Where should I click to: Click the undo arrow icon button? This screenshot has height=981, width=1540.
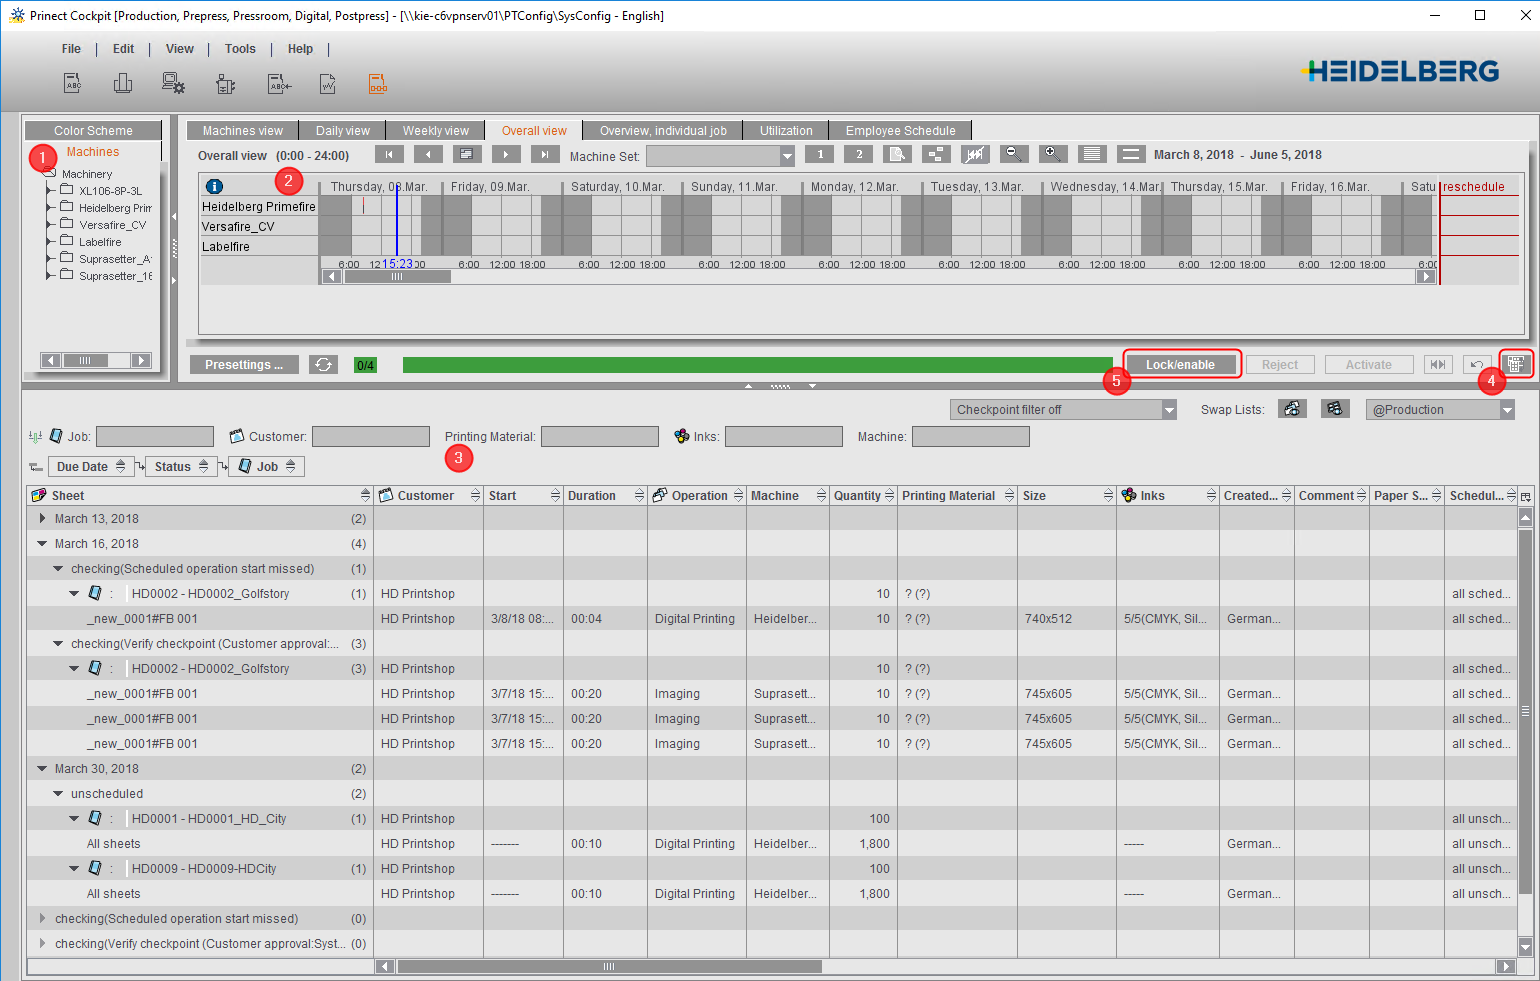coord(1477,365)
